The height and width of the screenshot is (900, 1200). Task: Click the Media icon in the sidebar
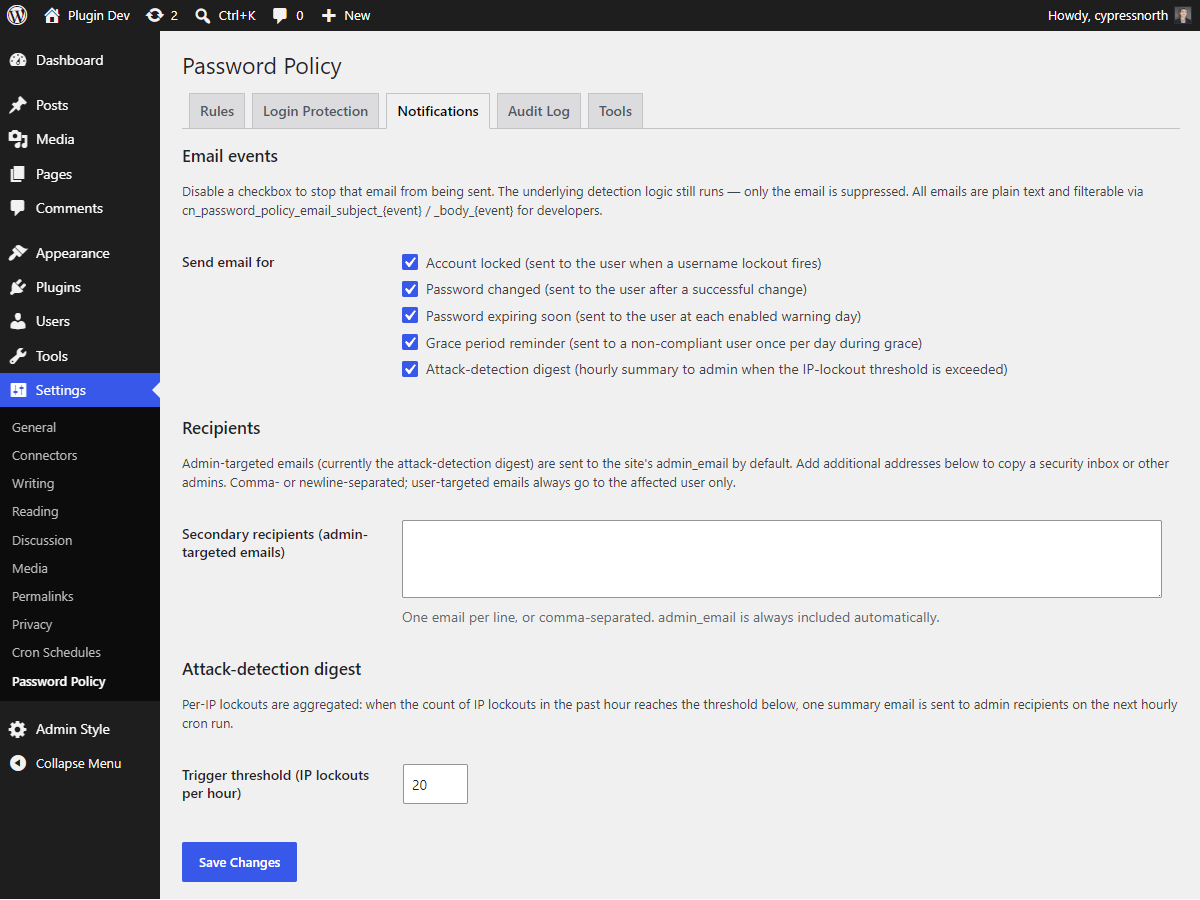point(18,139)
